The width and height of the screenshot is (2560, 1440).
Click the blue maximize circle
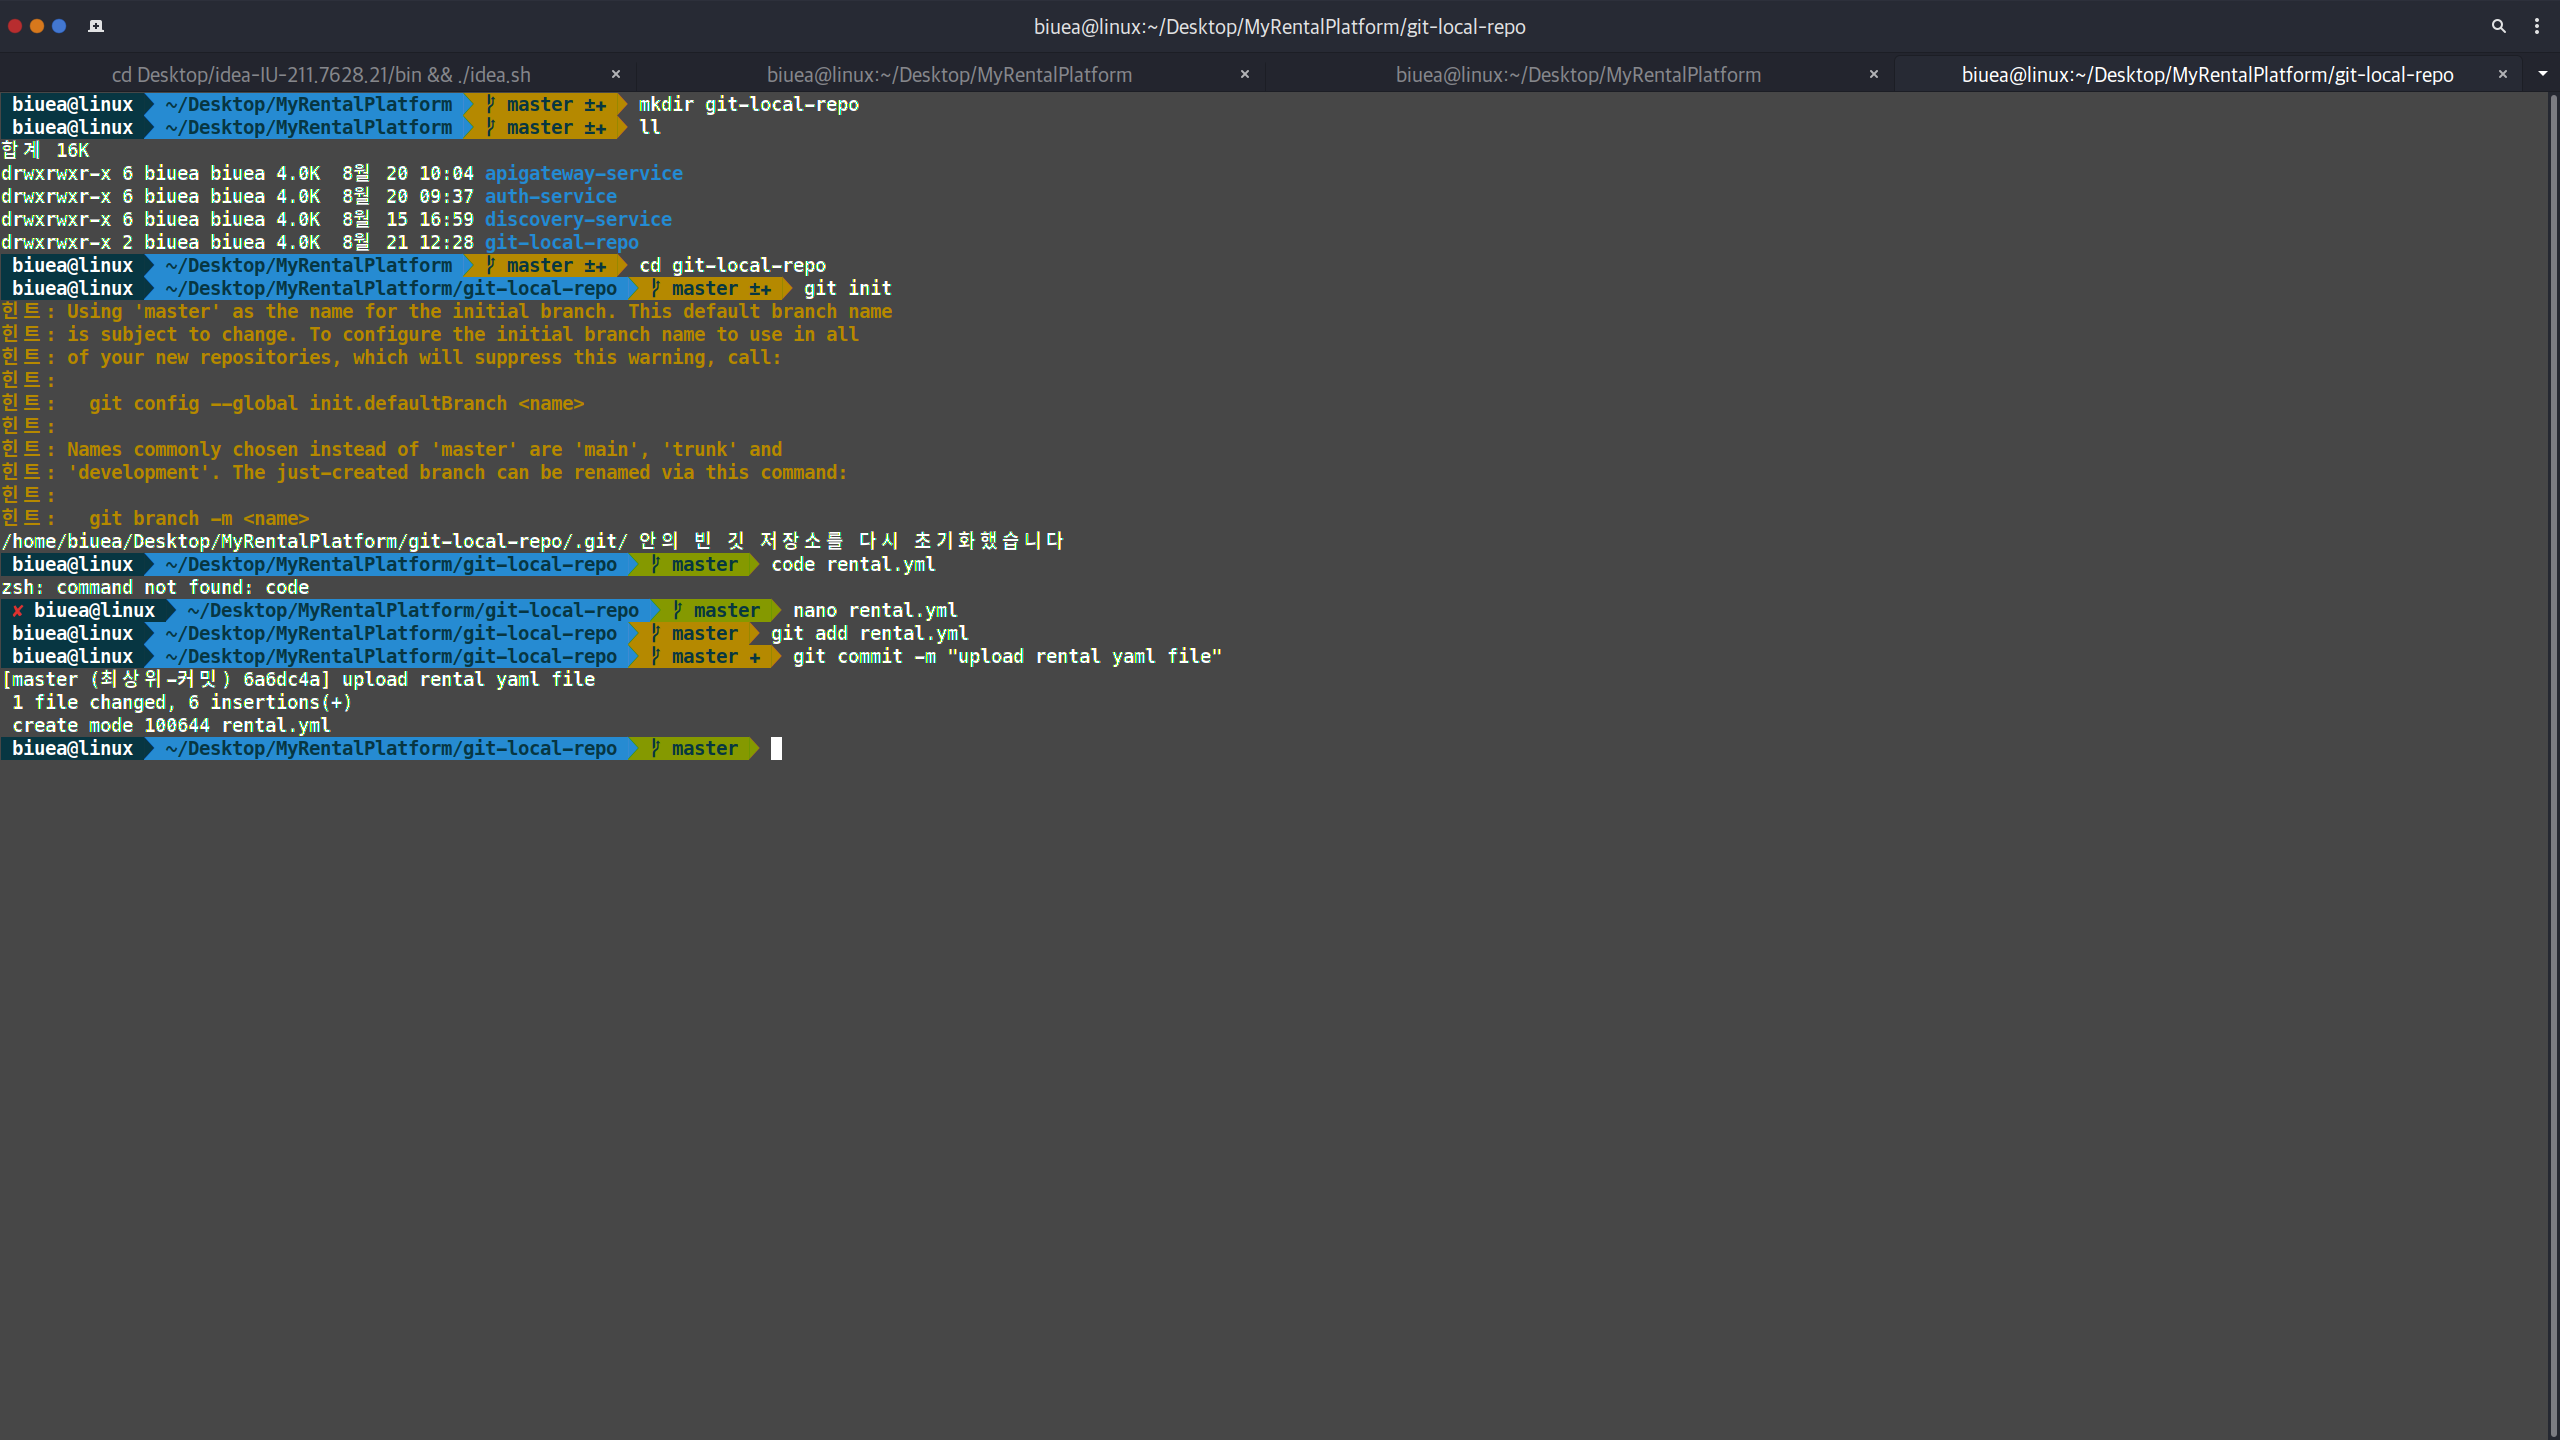pos(60,26)
